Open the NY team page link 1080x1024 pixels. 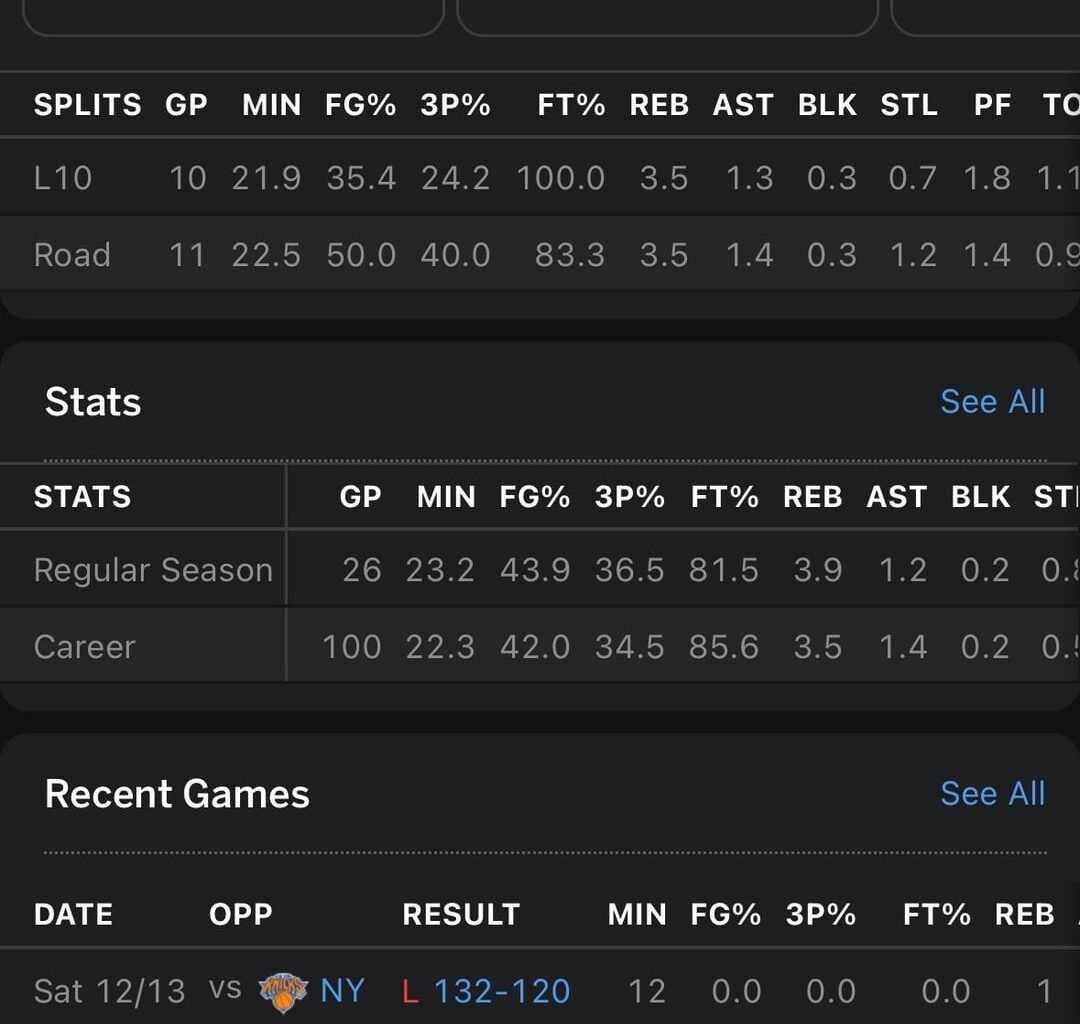[344, 991]
